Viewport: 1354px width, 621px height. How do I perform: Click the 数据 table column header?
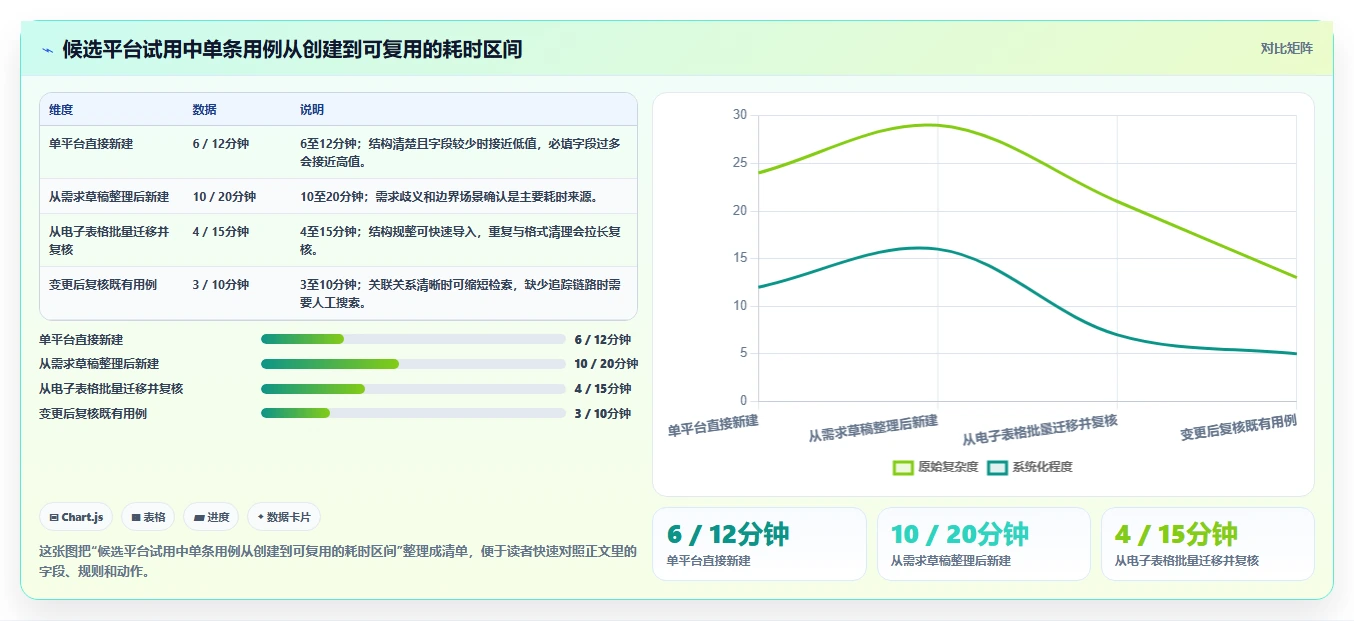pos(205,110)
